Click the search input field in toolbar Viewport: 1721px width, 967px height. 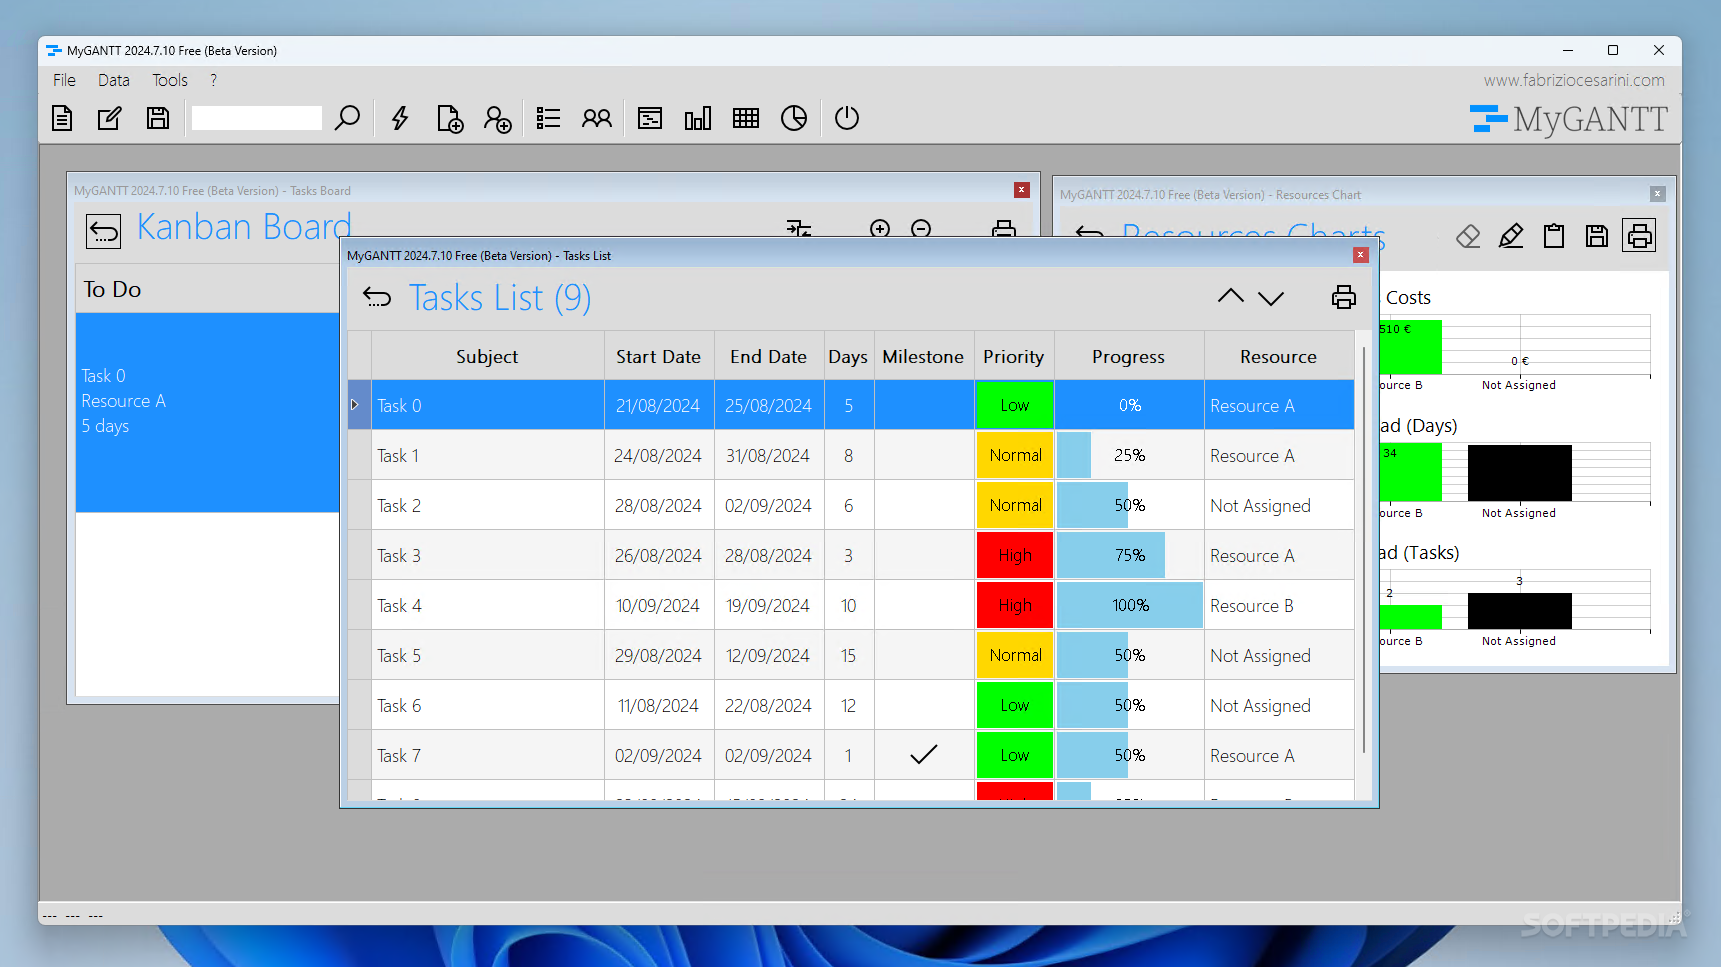coord(257,118)
